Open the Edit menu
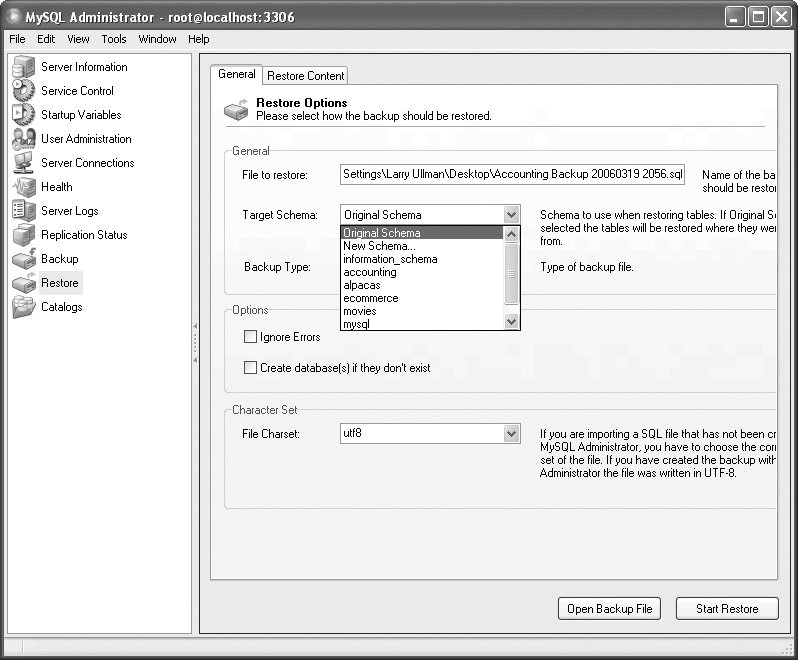The height and width of the screenshot is (660, 798). [46, 39]
